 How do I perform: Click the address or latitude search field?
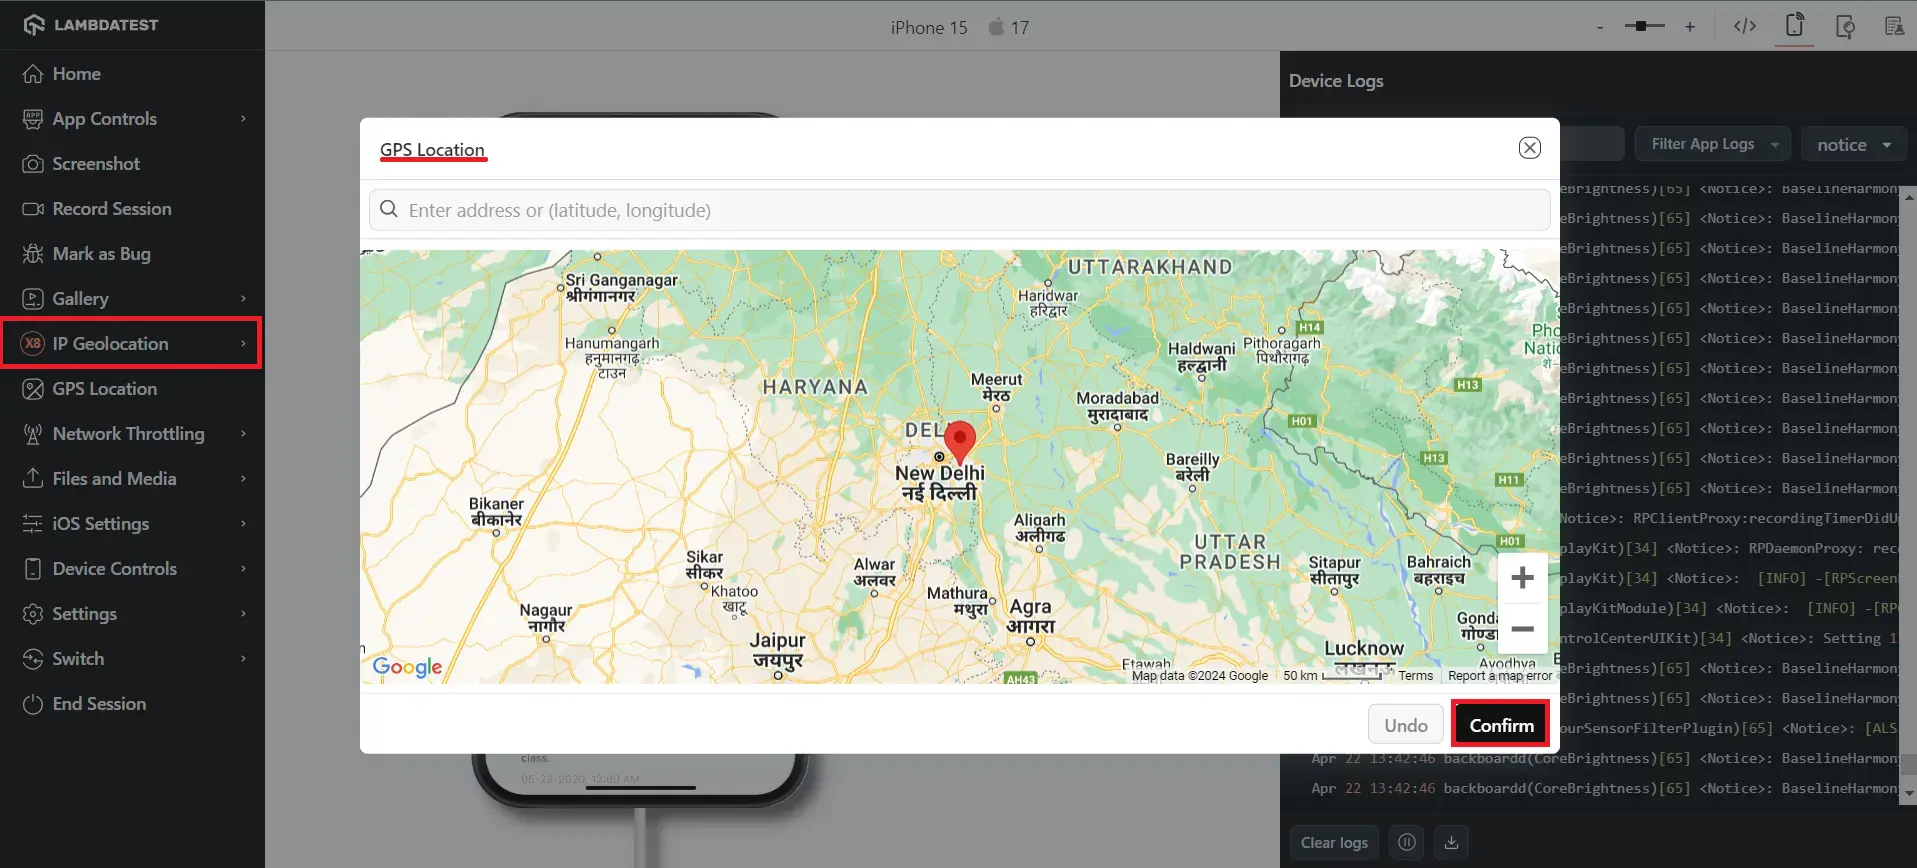tap(960, 210)
